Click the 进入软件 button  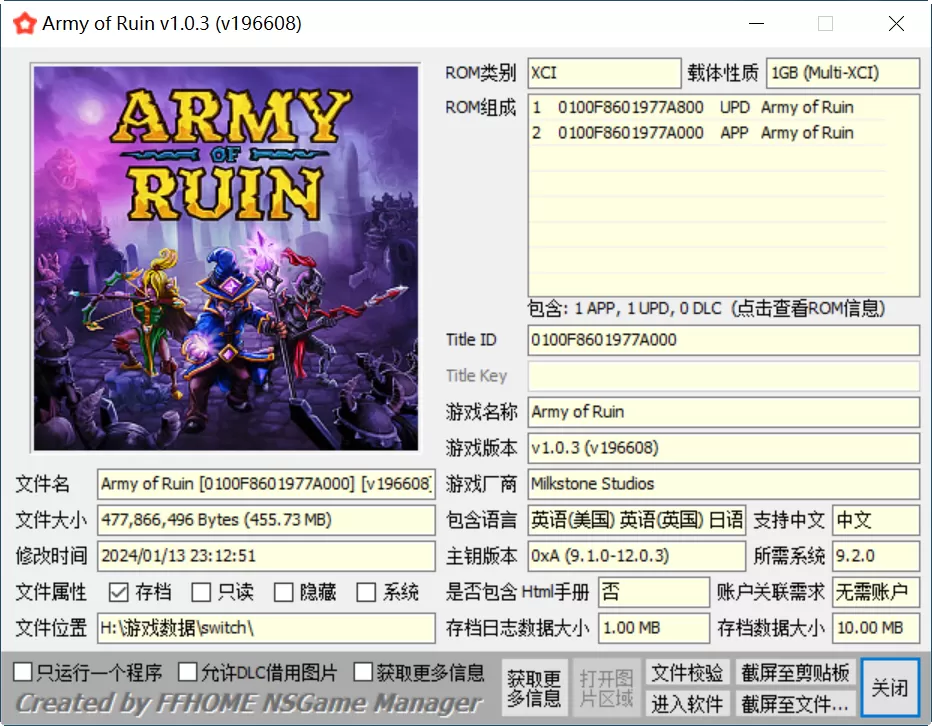click(687, 704)
